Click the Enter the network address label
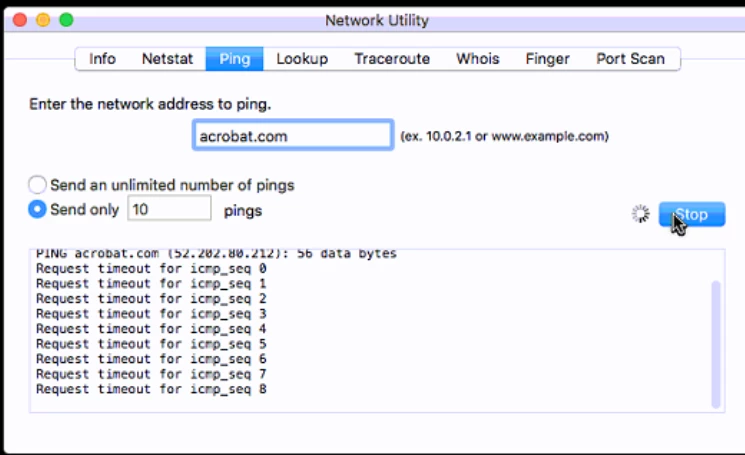This screenshot has width=745, height=455. tap(150, 104)
